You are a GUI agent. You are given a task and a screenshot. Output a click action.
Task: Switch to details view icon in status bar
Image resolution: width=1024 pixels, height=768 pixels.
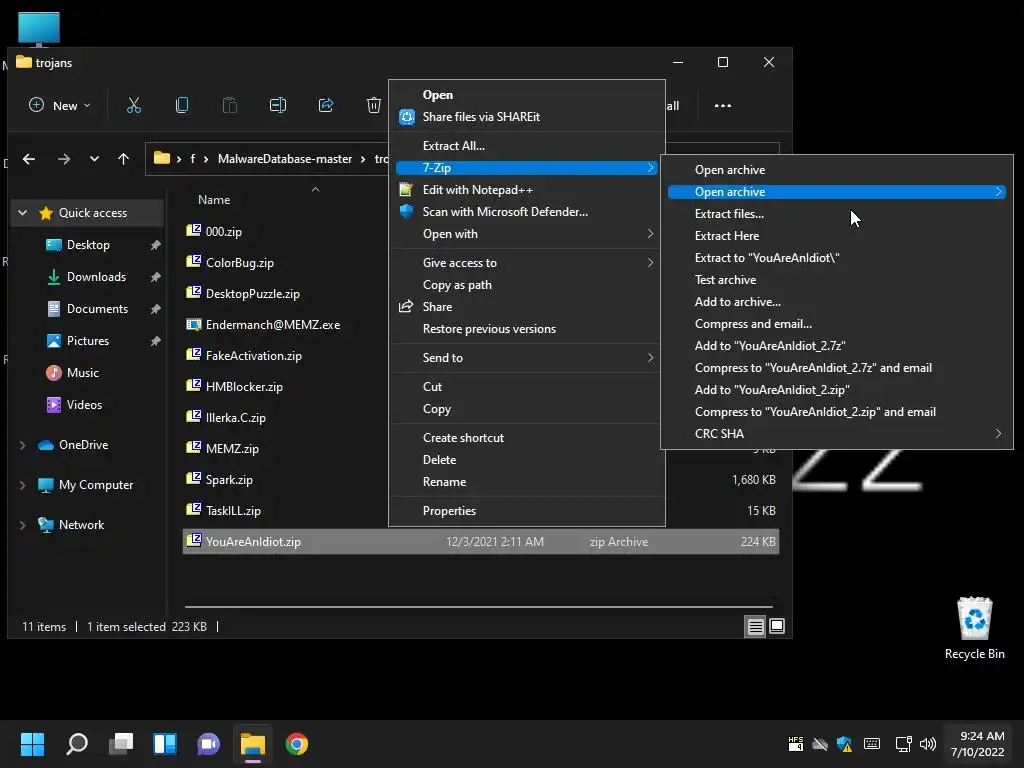[x=756, y=626]
